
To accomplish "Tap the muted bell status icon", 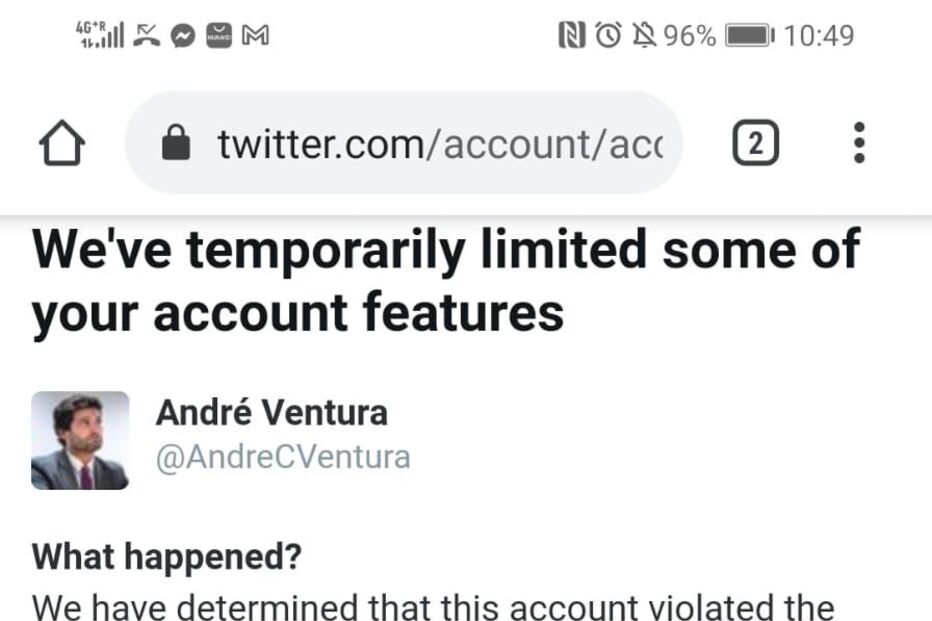I will (642, 37).
